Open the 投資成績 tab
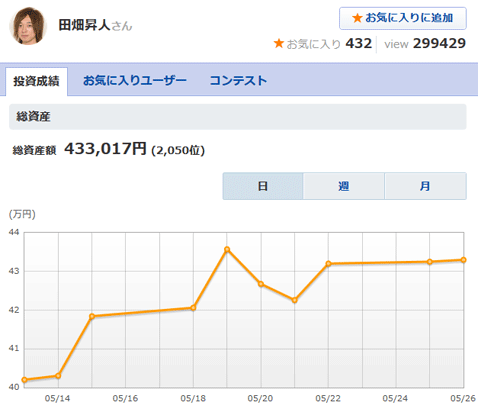The width and height of the screenshot is (478, 412). pos(36,81)
